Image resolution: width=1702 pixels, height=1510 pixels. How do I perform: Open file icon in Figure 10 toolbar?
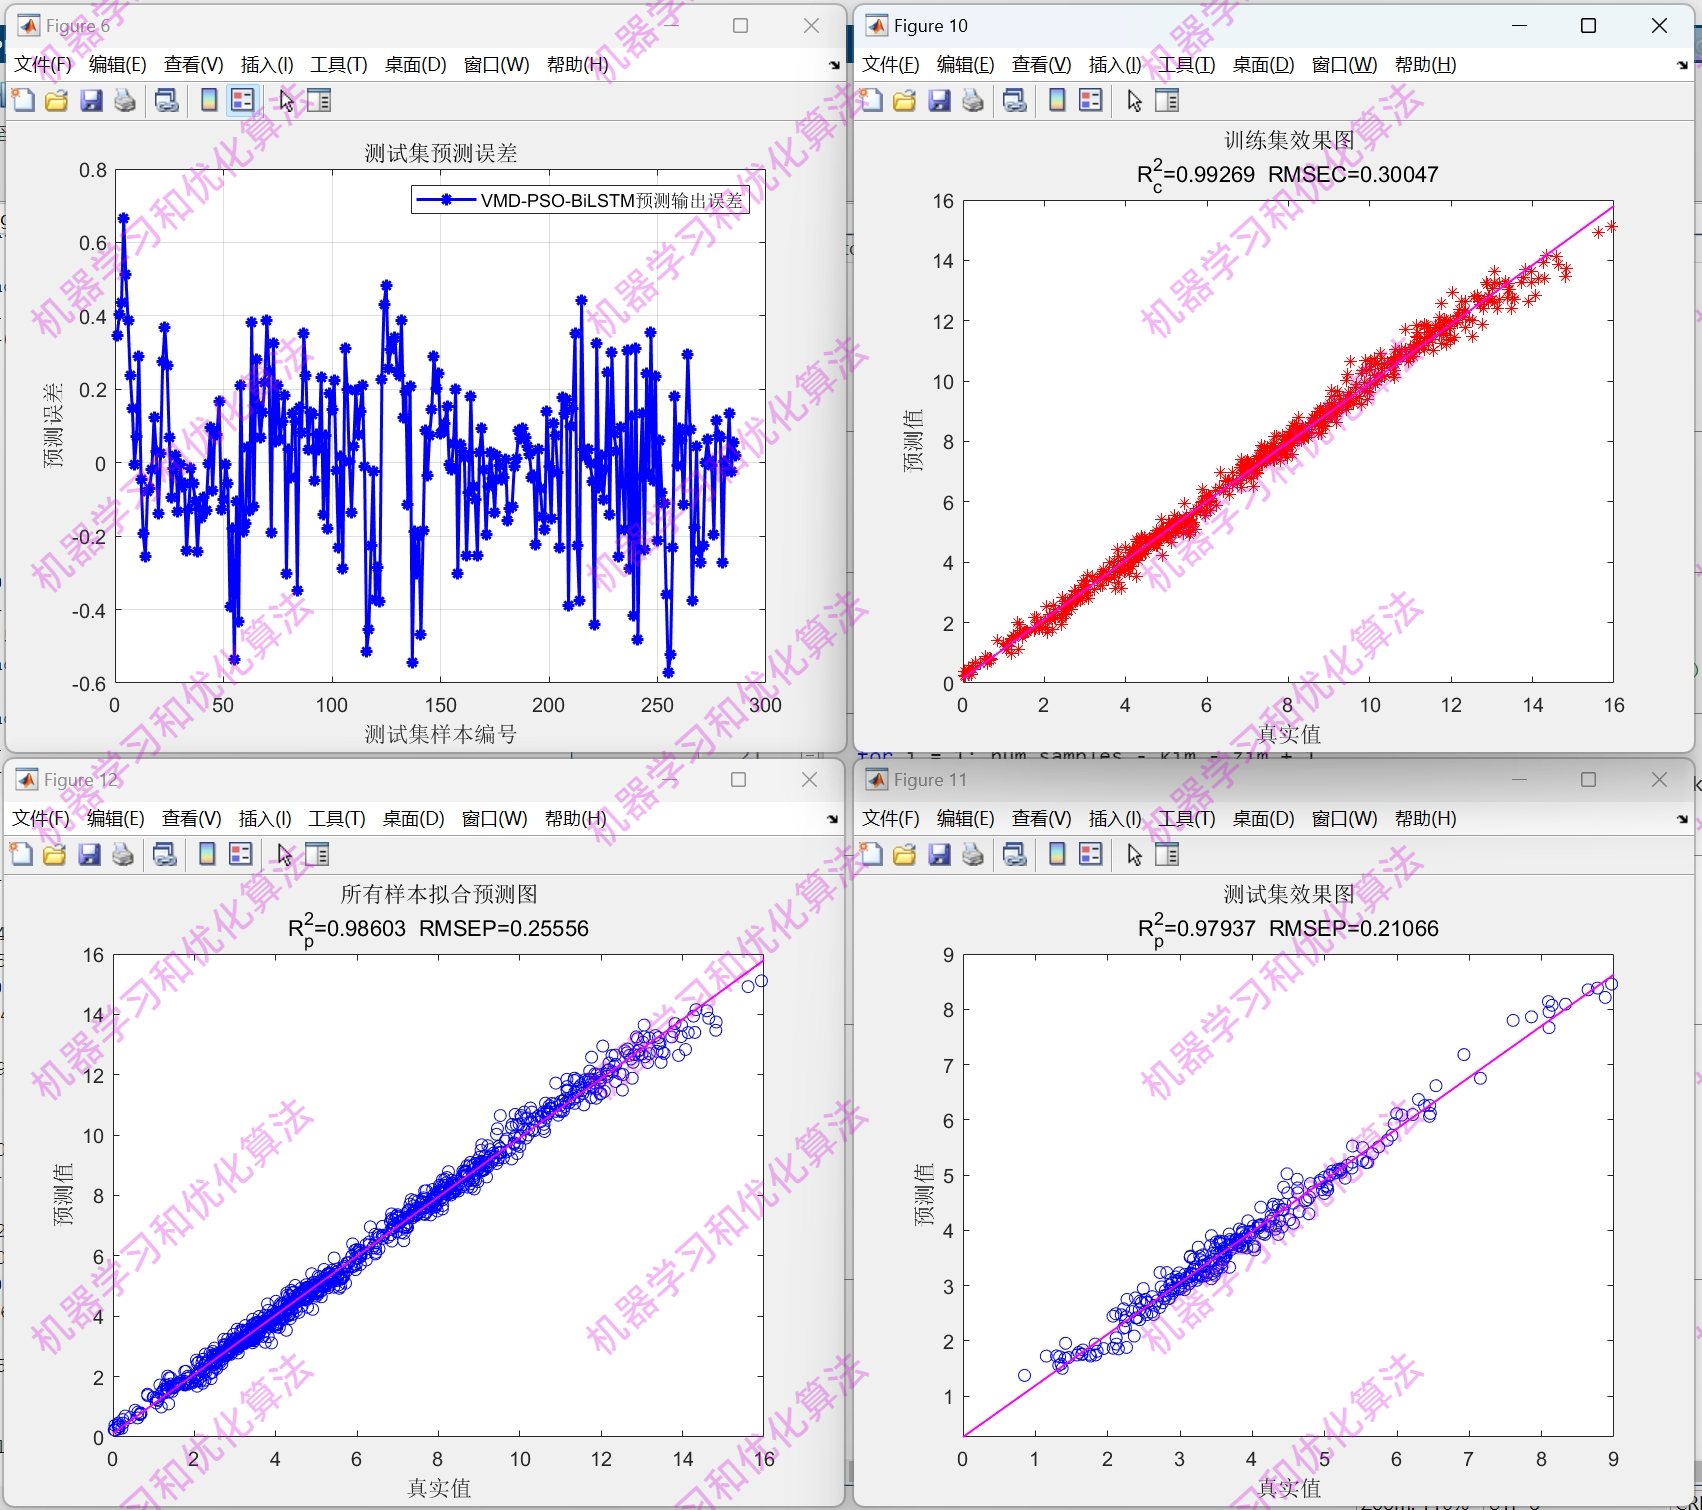(x=905, y=100)
